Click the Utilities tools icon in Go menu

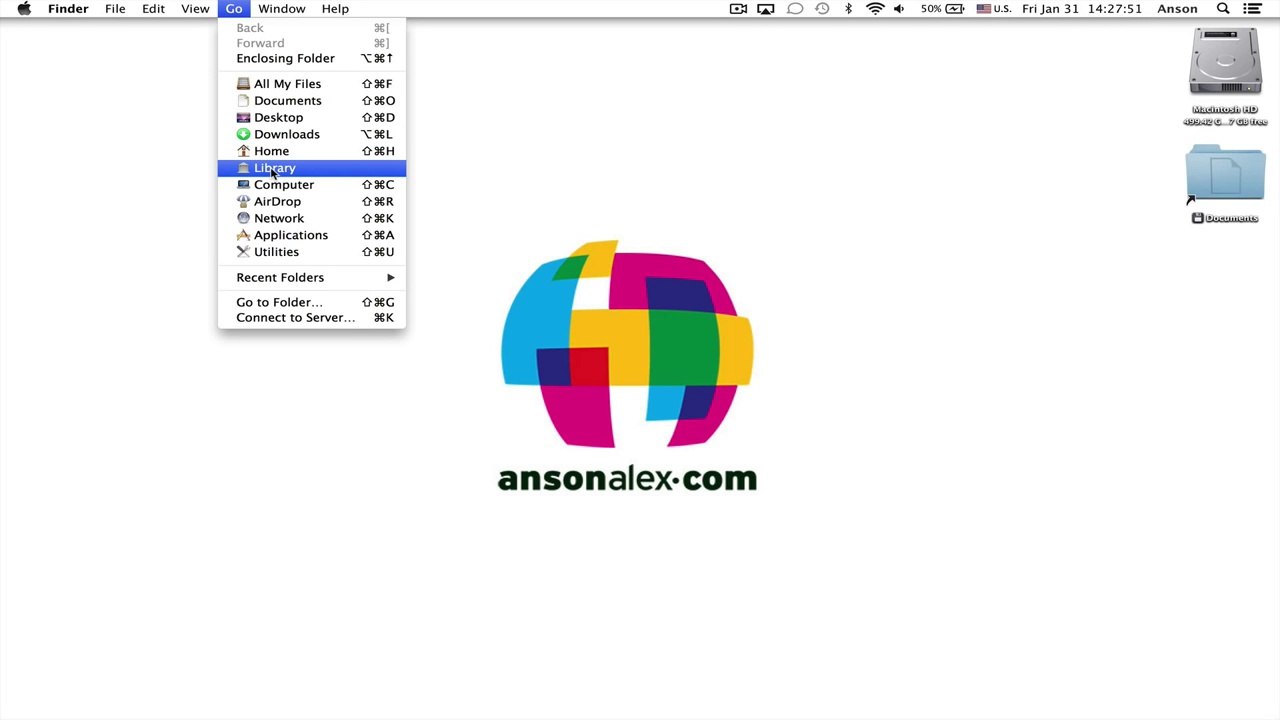[x=243, y=252]
